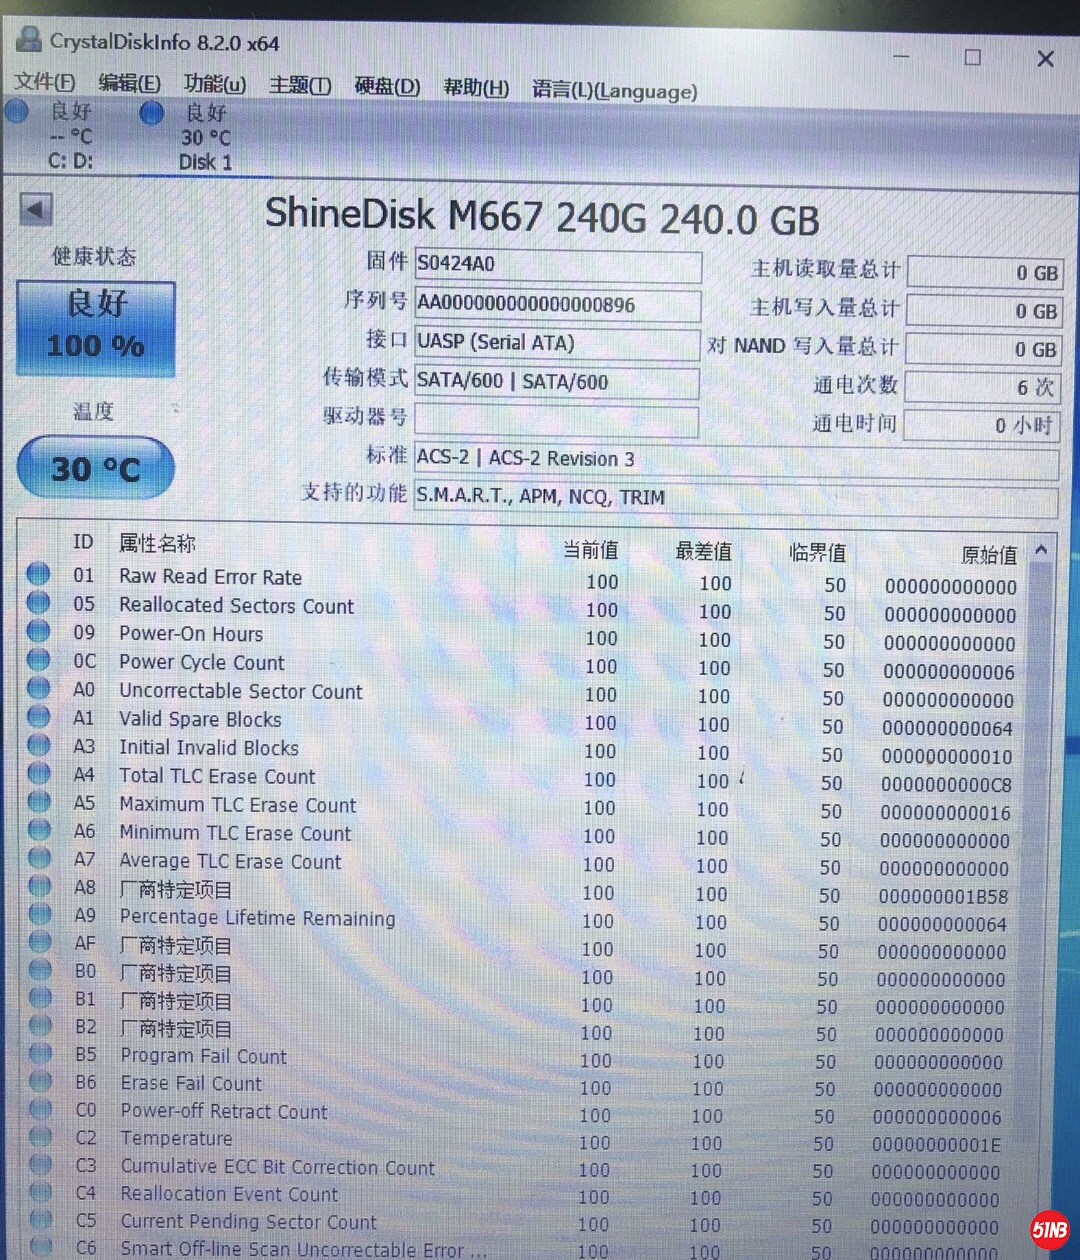
Task: Click the 对 NAND 写入量总计 value field
Action: click(984, 349)
